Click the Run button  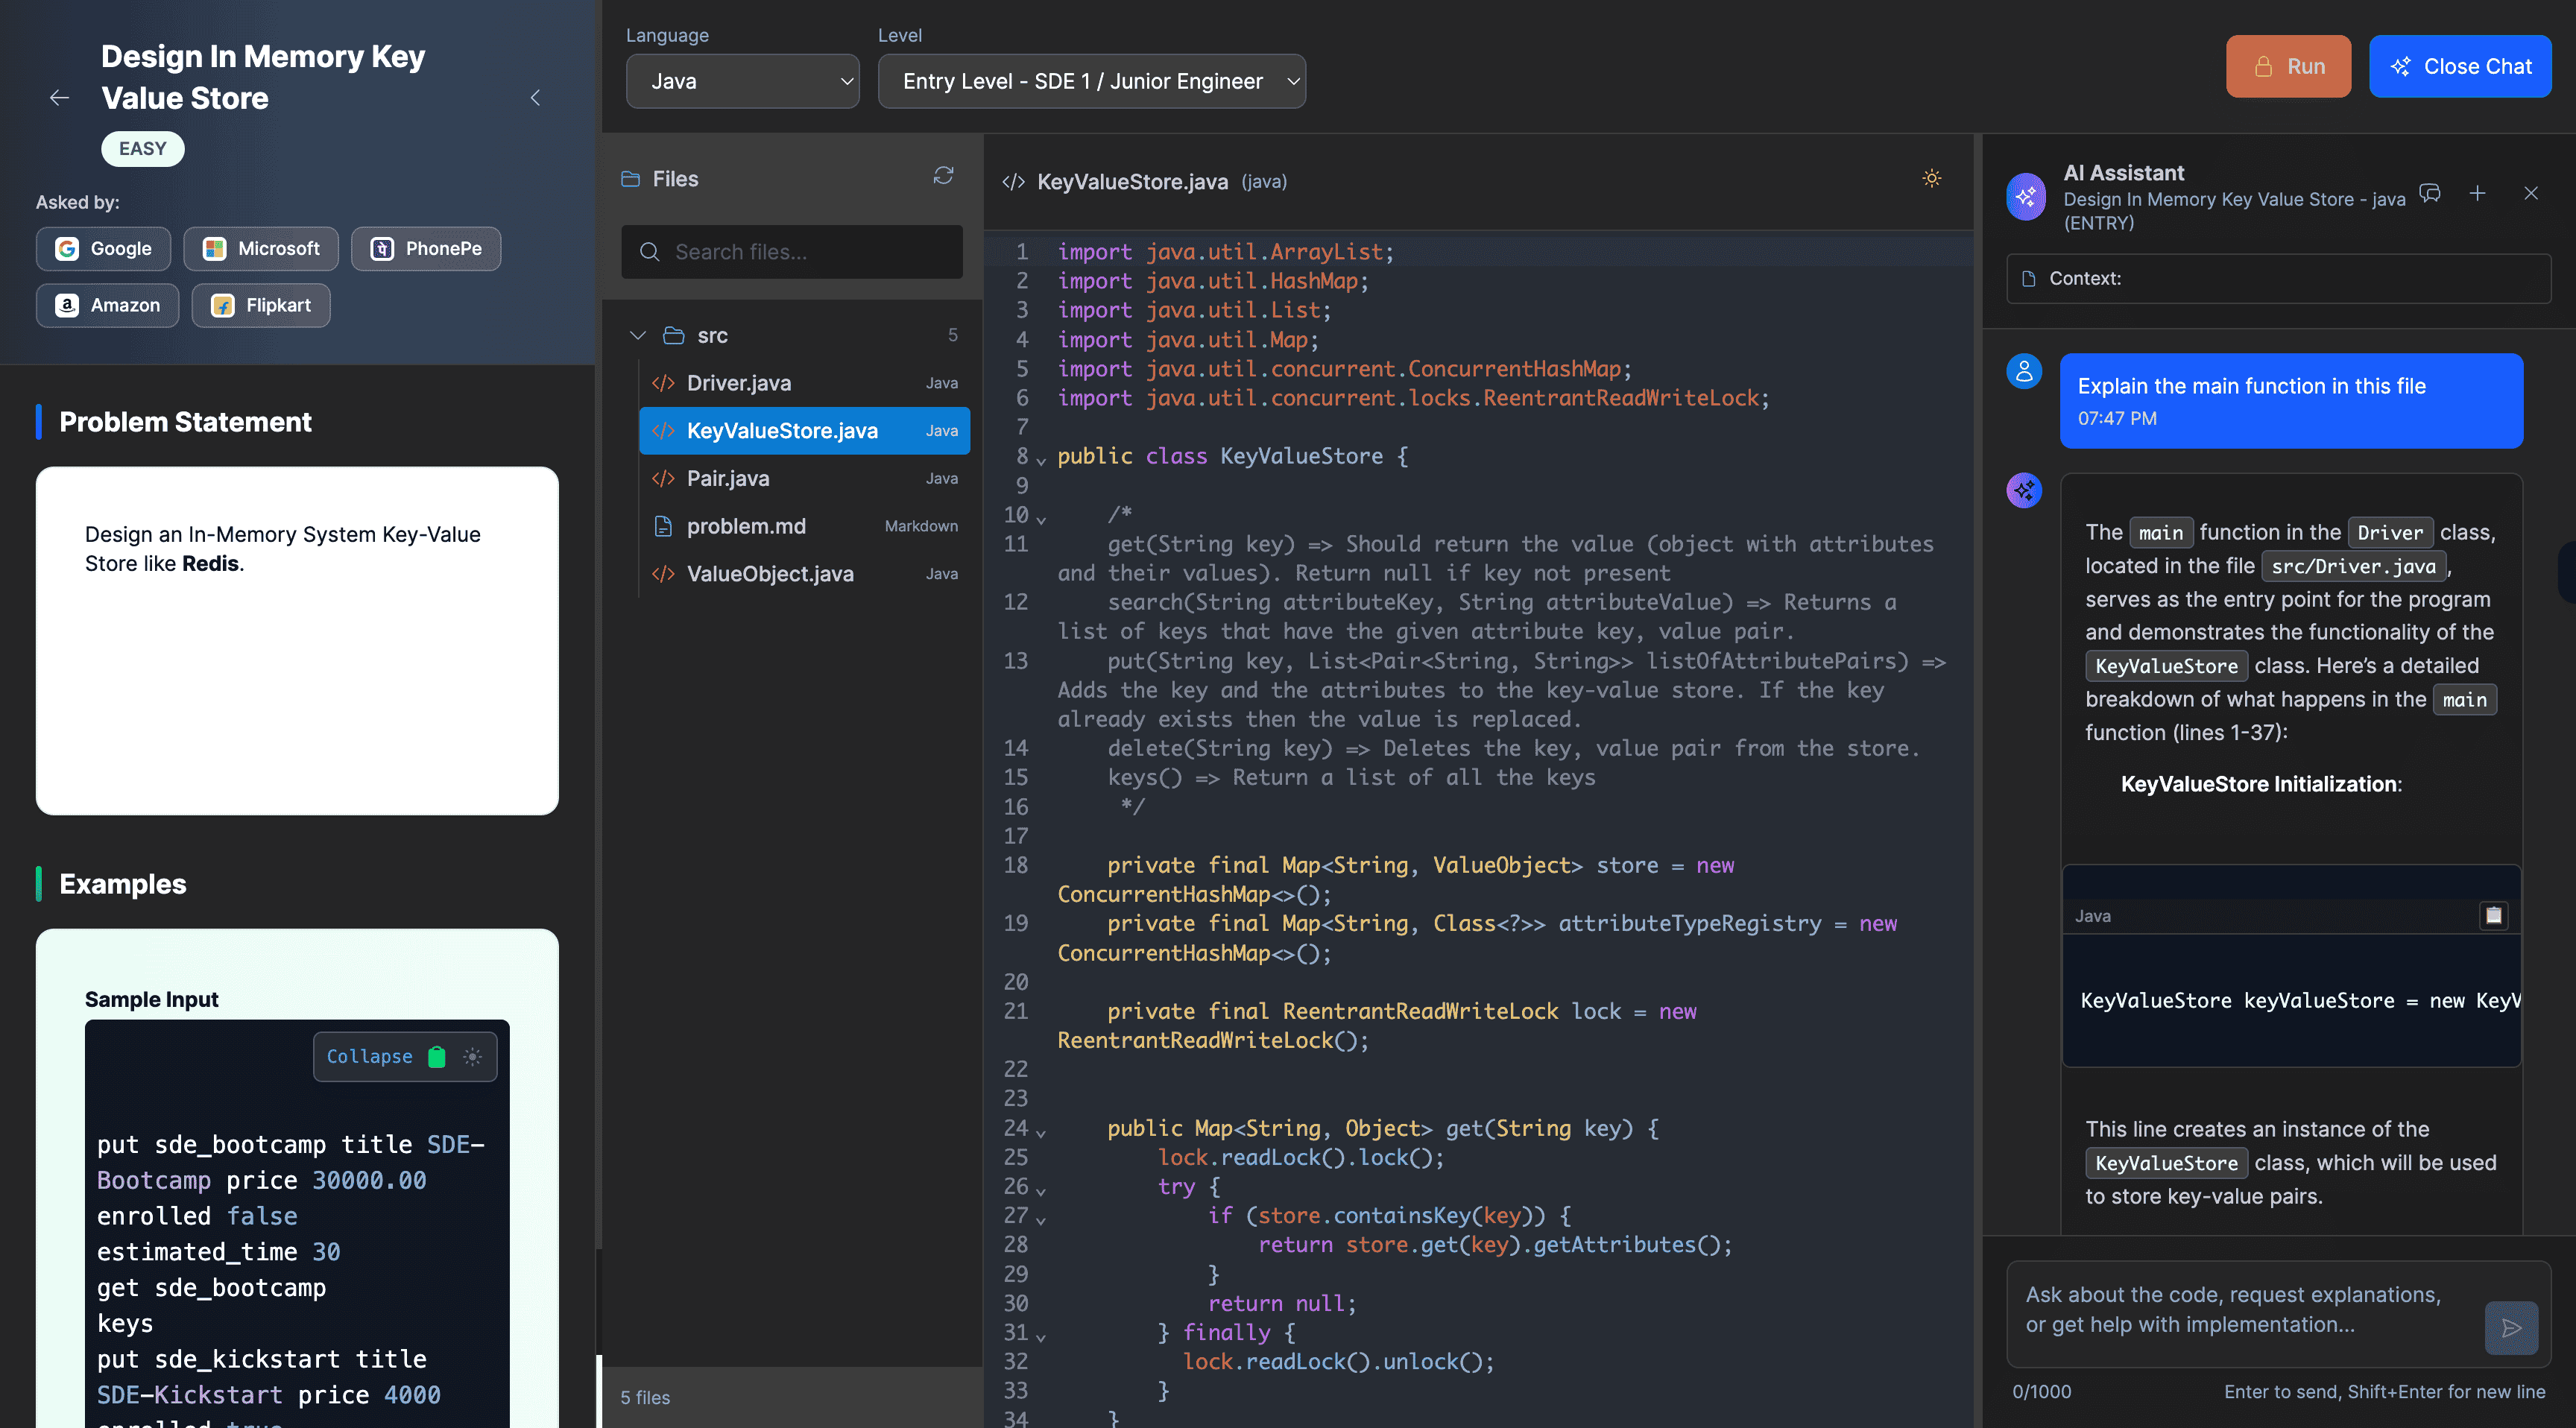click(x=2288, y=66)
